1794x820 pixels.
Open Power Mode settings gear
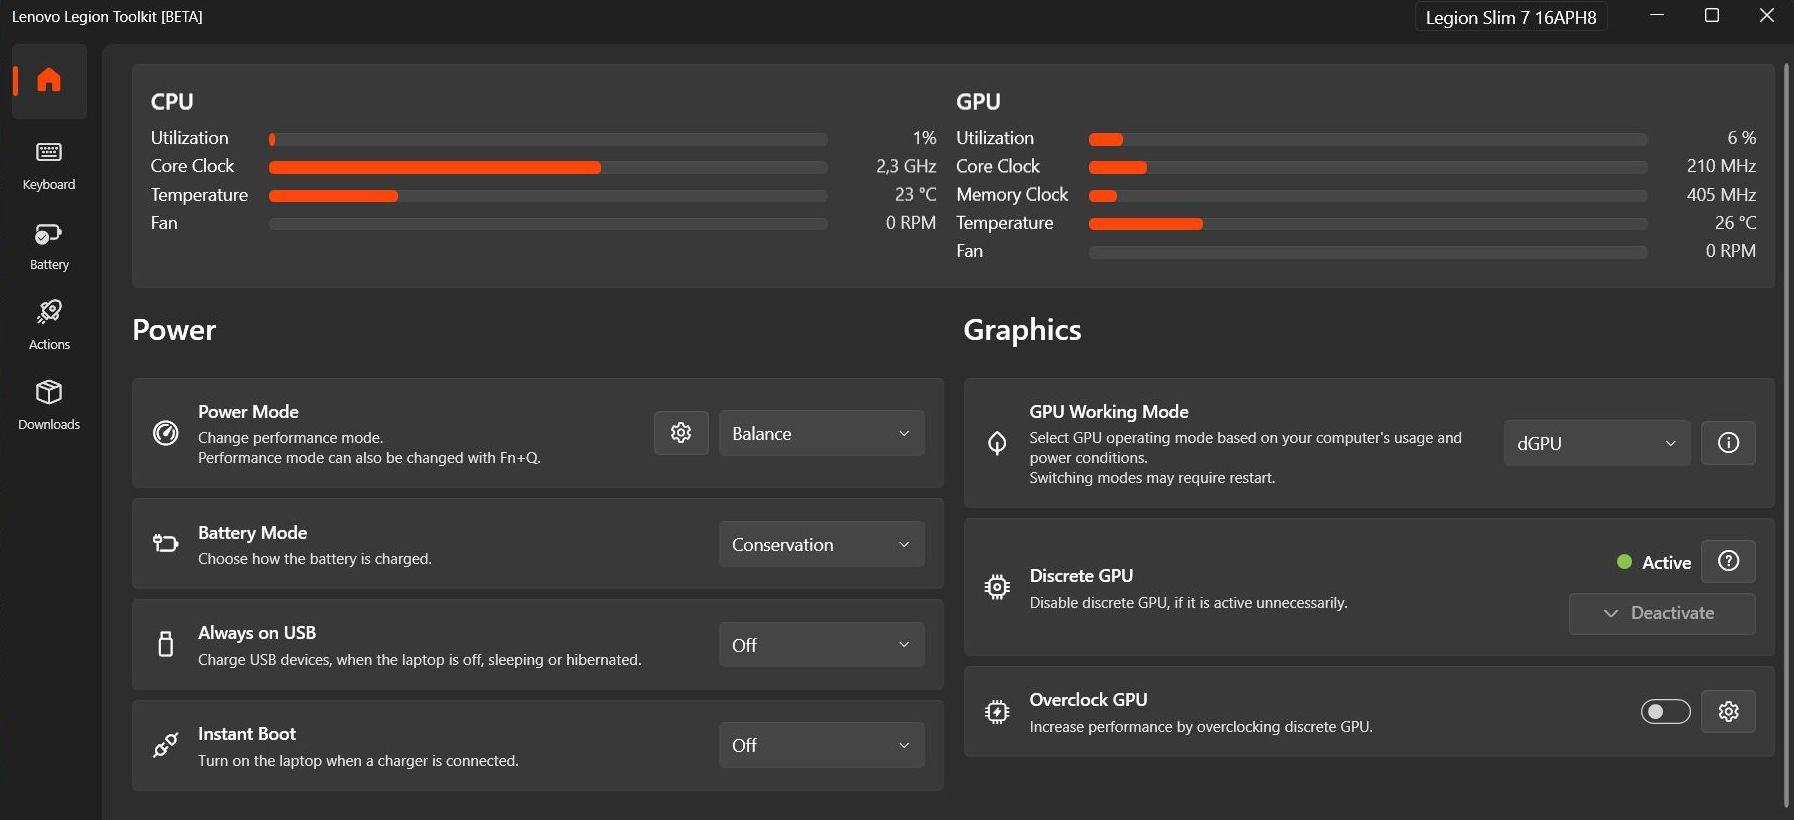click(x=681, y=433)
